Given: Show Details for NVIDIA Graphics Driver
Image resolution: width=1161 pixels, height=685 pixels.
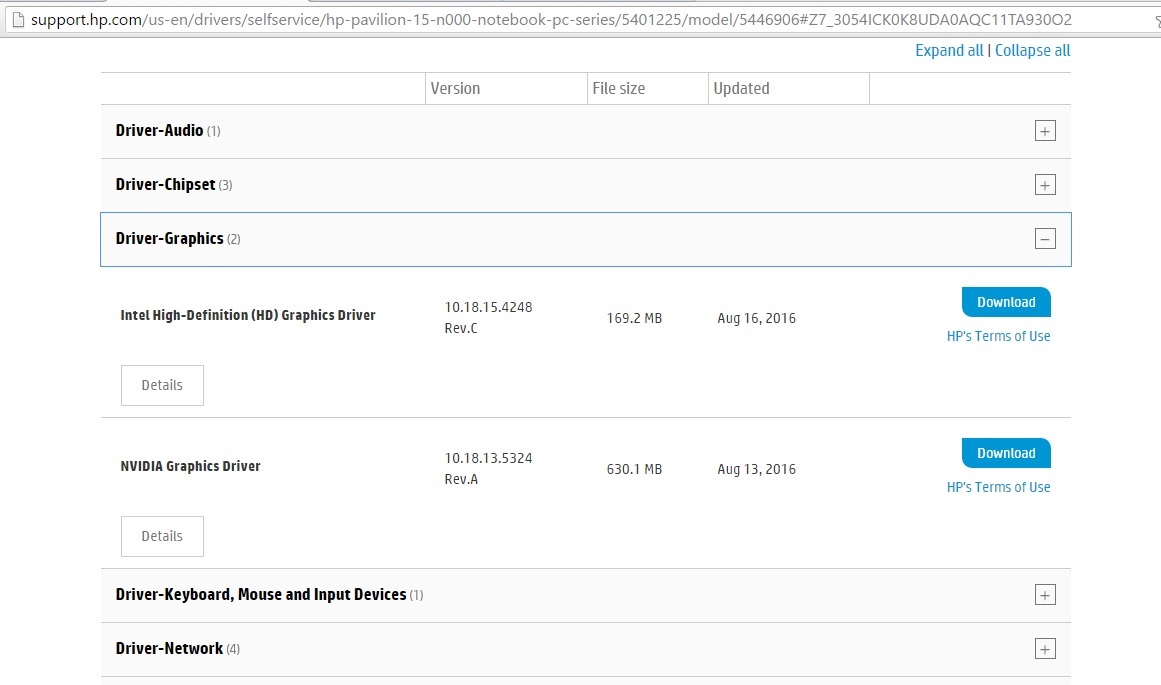Looking at the screenshot, I should point(162,536).
